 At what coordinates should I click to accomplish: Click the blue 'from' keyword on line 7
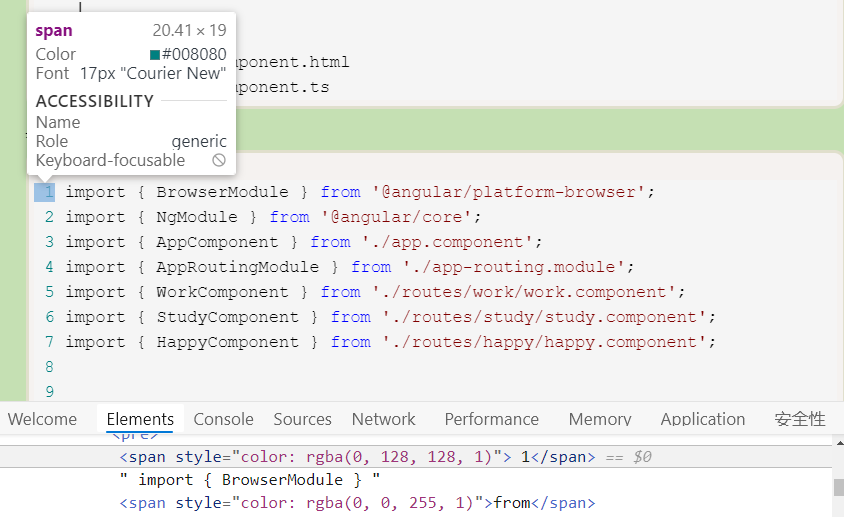[x=351, y=342]
